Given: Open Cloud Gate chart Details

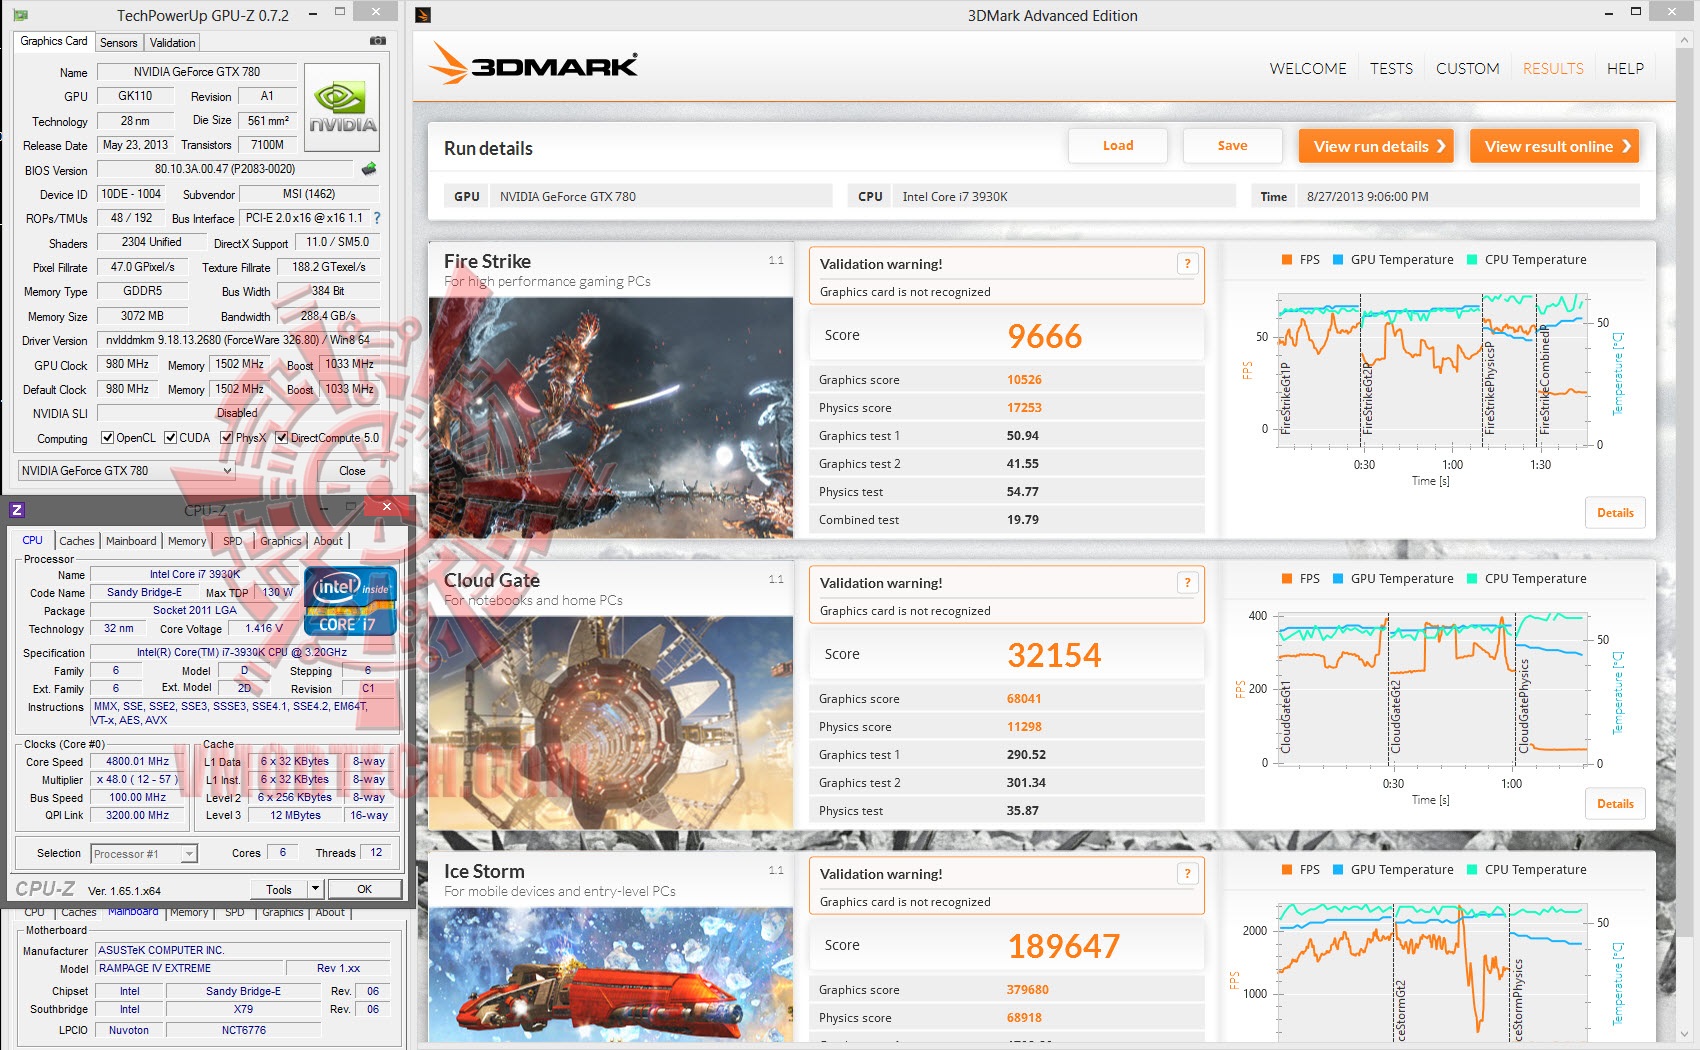Looking at the screenshot, I should (1615, 804).
